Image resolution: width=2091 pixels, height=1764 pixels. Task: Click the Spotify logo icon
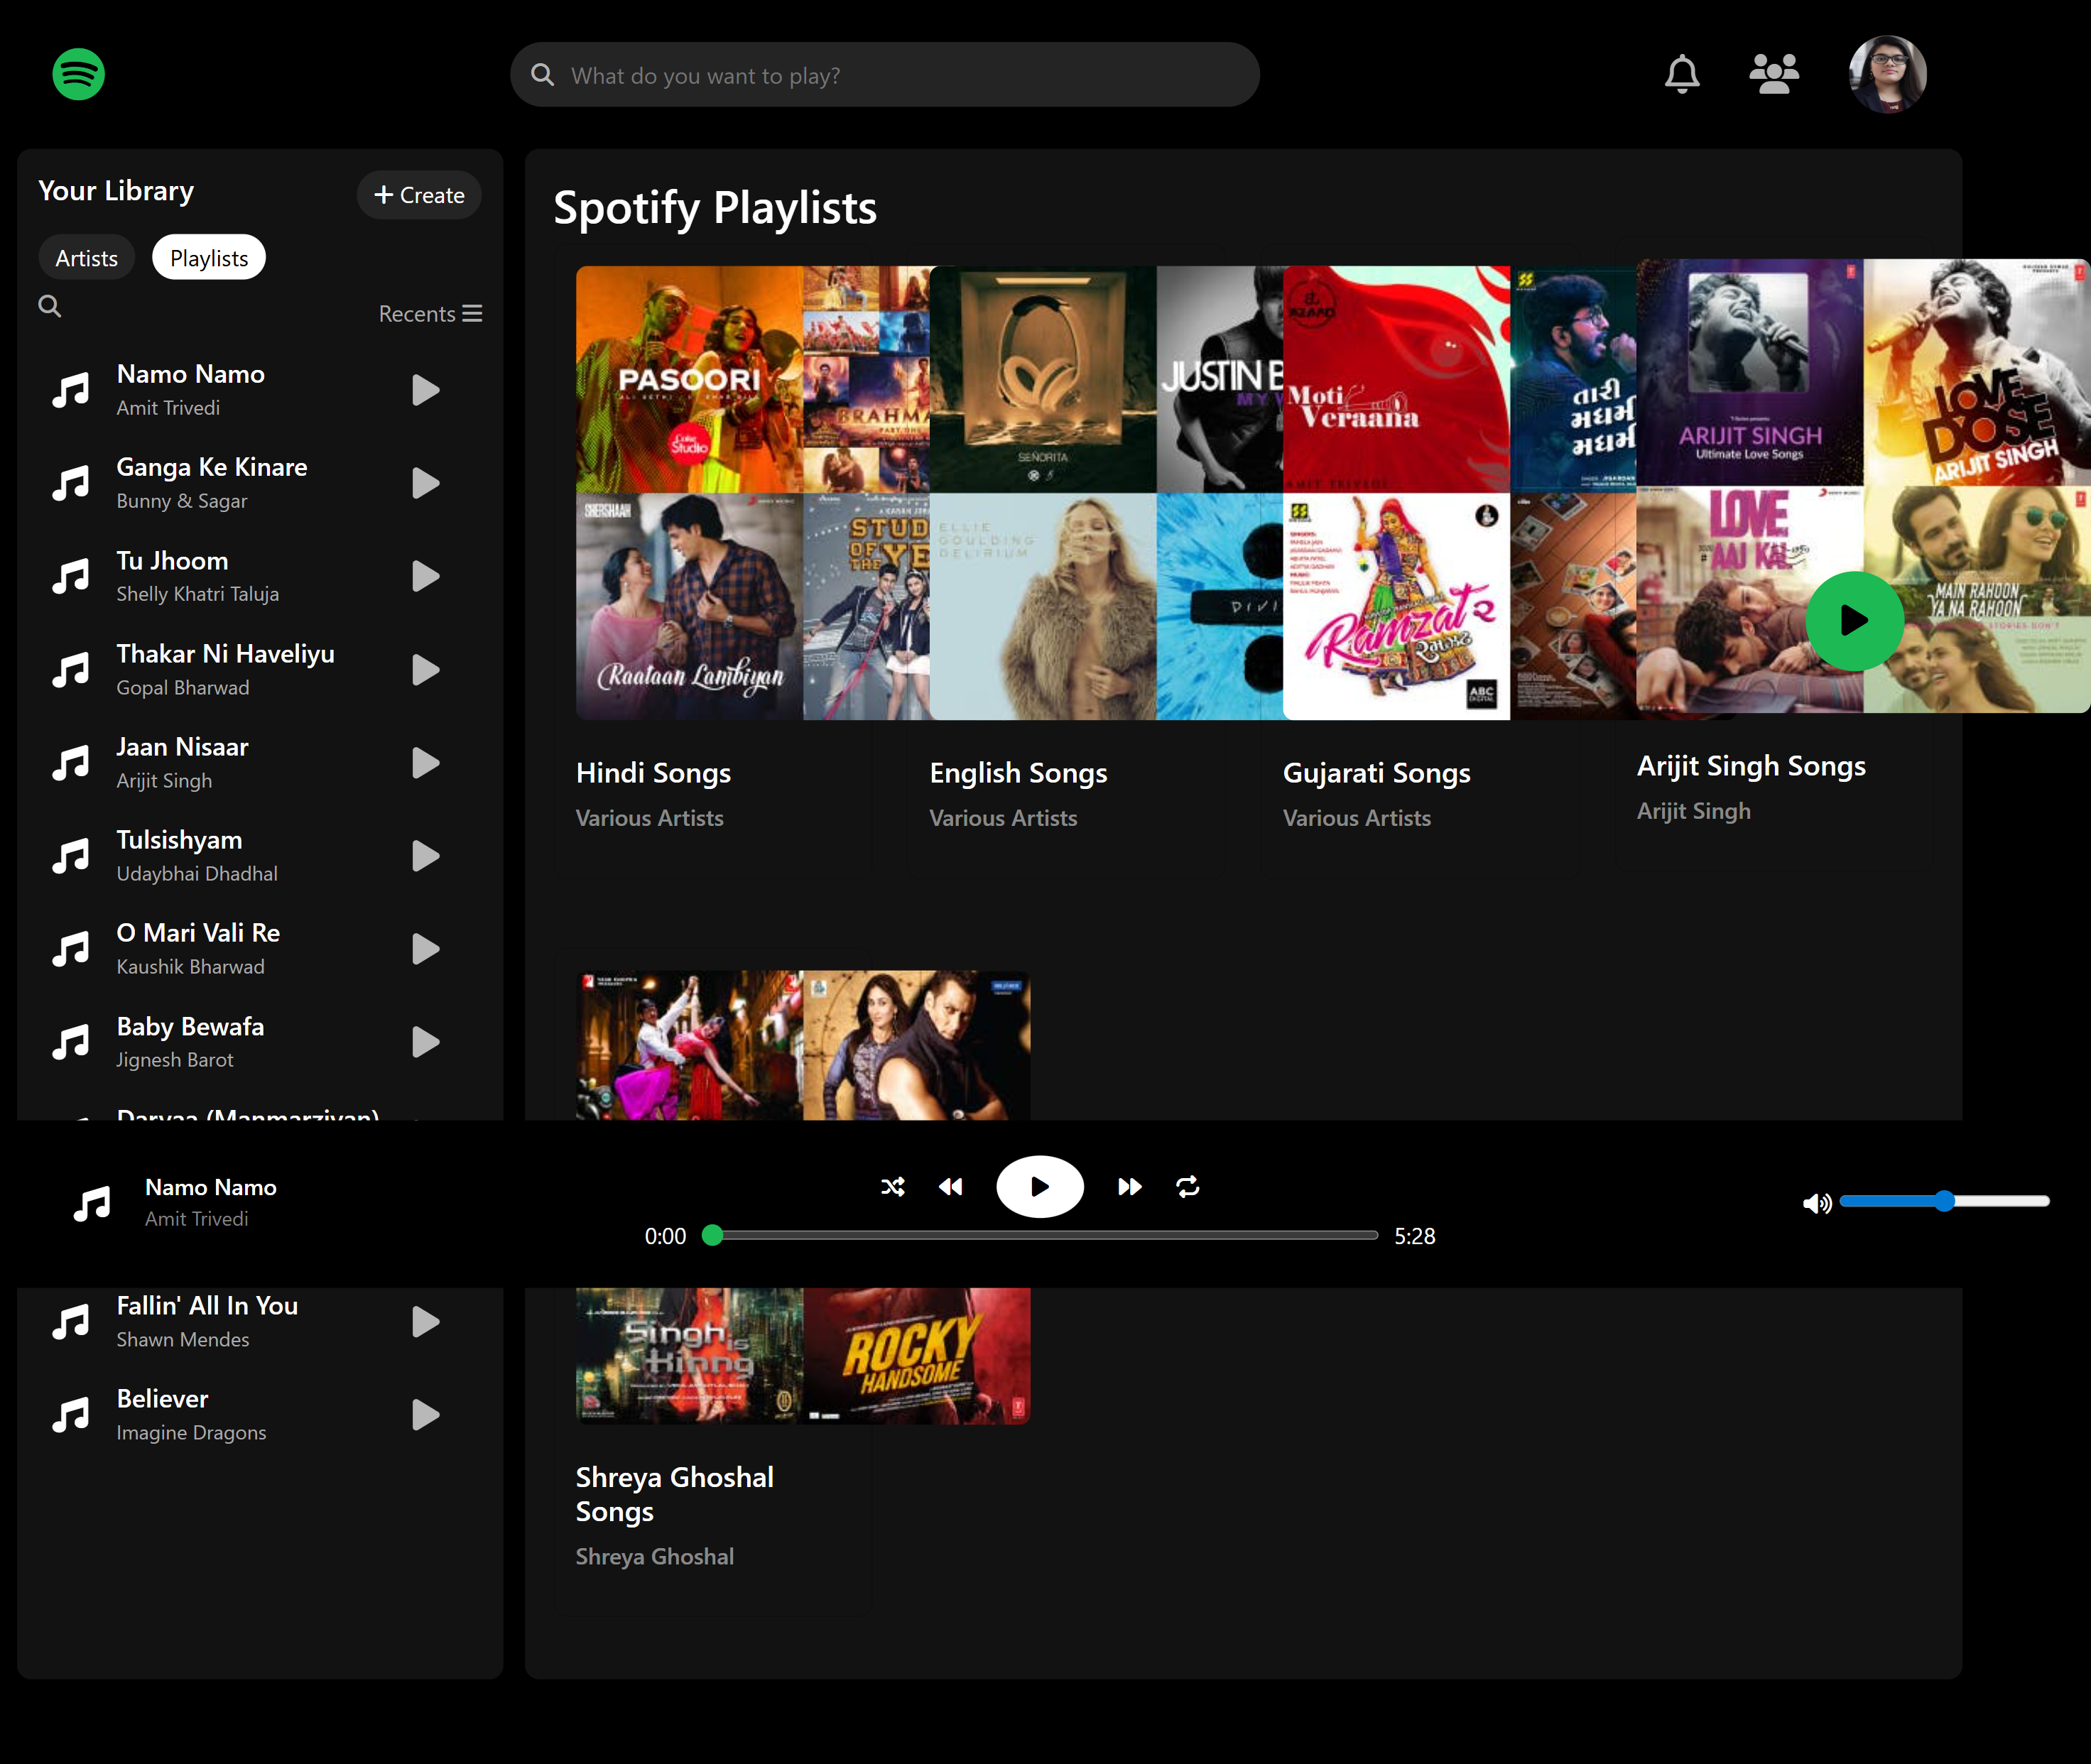(78, 74)
